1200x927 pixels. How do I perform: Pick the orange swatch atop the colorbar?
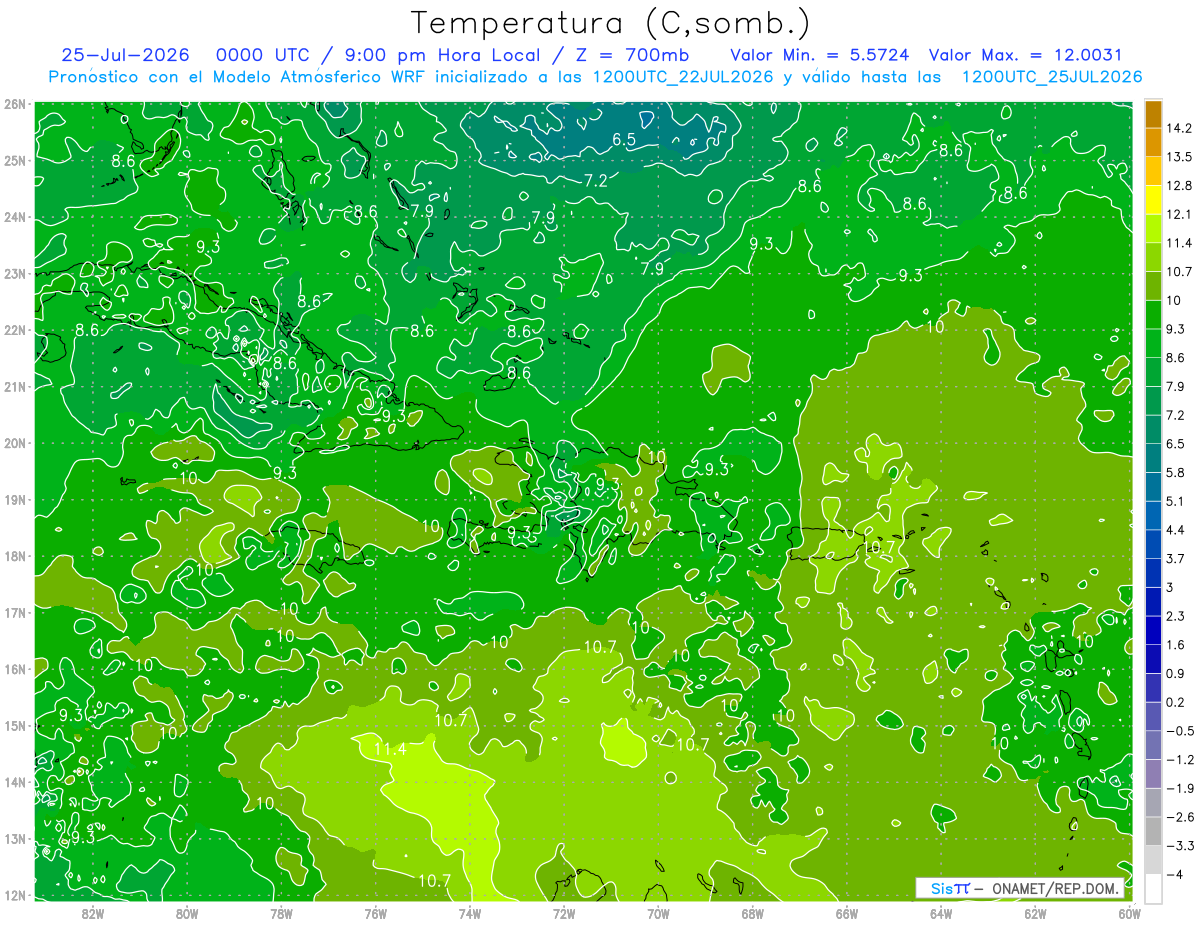click(x=1153, y=114)
